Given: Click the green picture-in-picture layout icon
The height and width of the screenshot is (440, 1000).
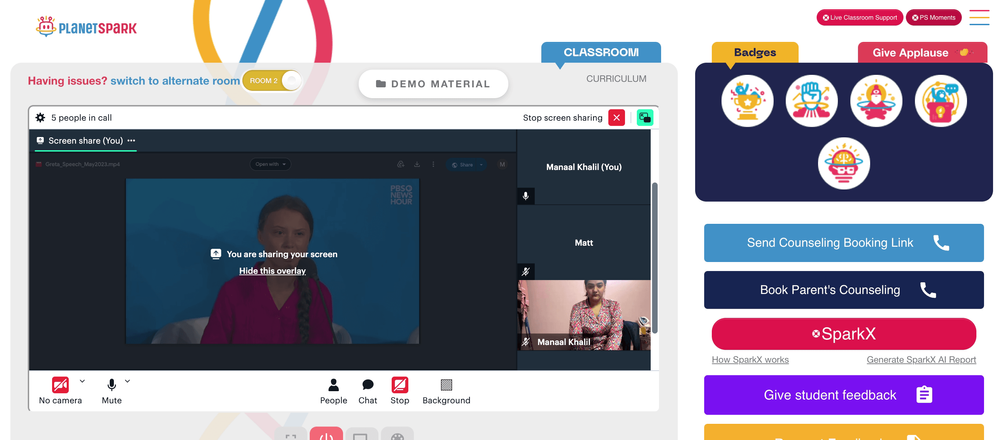Looking at the screenshot, I should click(645, 117).
